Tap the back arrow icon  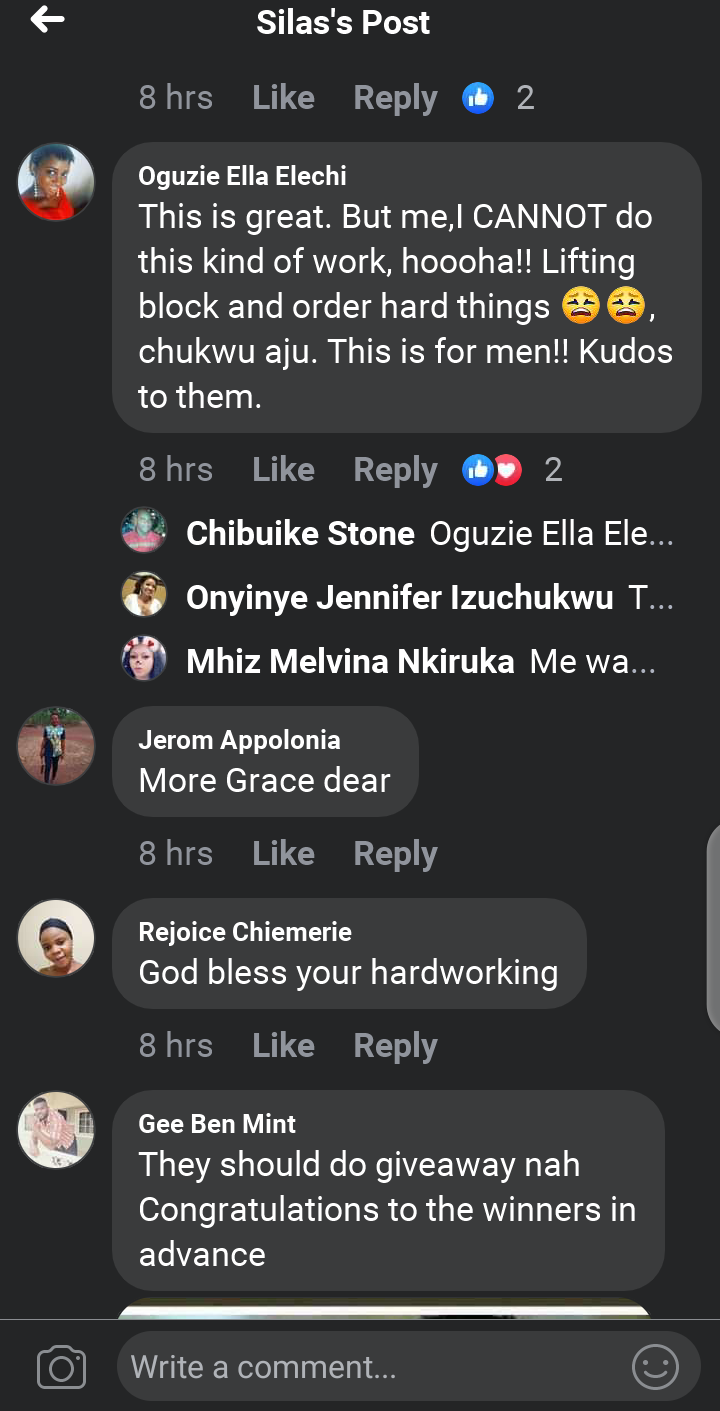click(47, 20)
